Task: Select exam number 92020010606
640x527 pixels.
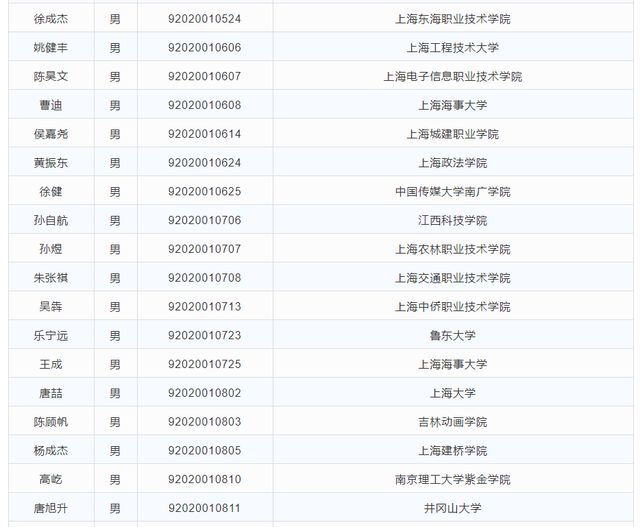Action: [x=204, y=47]
